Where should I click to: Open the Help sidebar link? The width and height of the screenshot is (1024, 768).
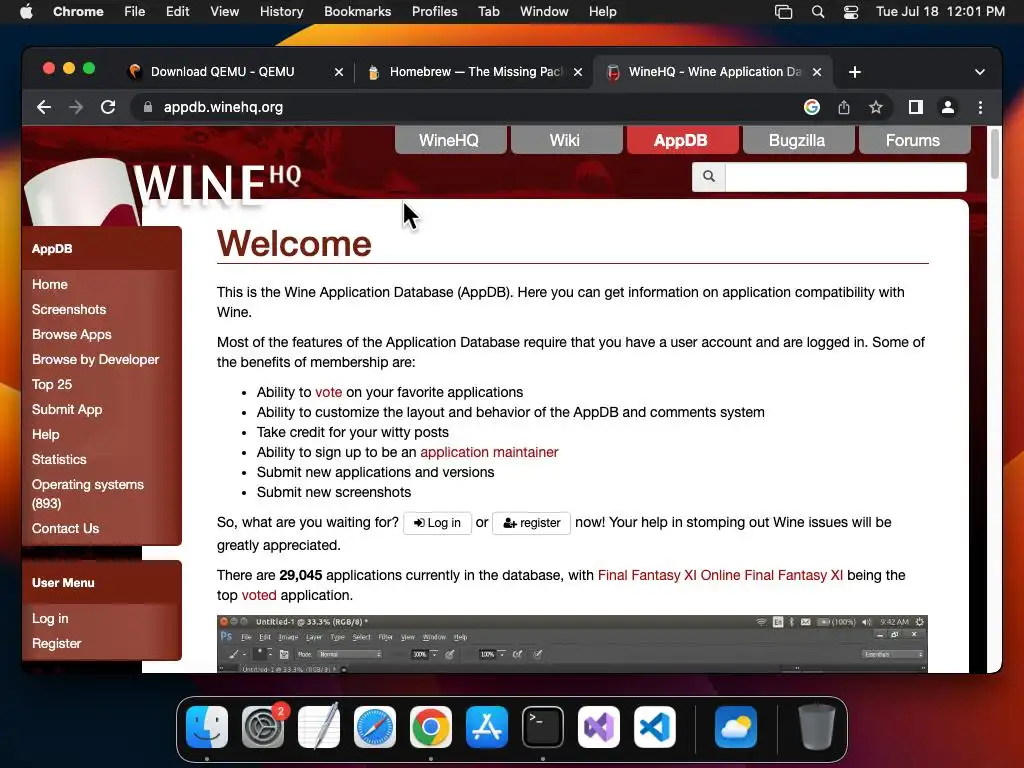pos(45,434)
